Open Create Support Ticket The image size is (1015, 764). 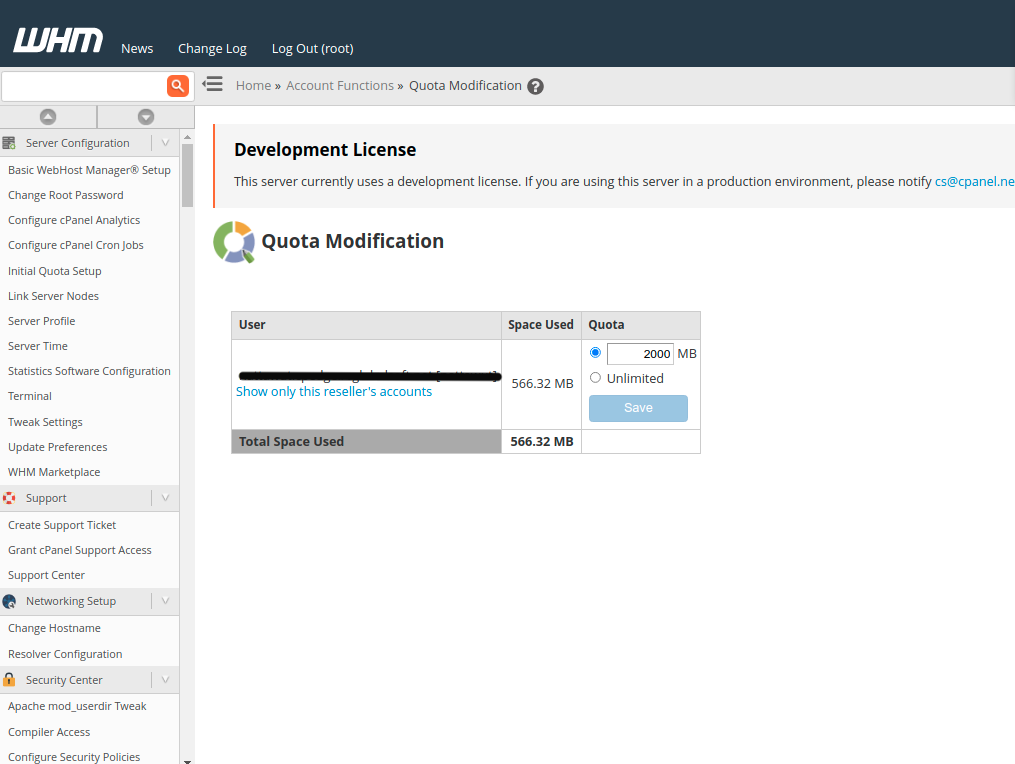point(61,525)
